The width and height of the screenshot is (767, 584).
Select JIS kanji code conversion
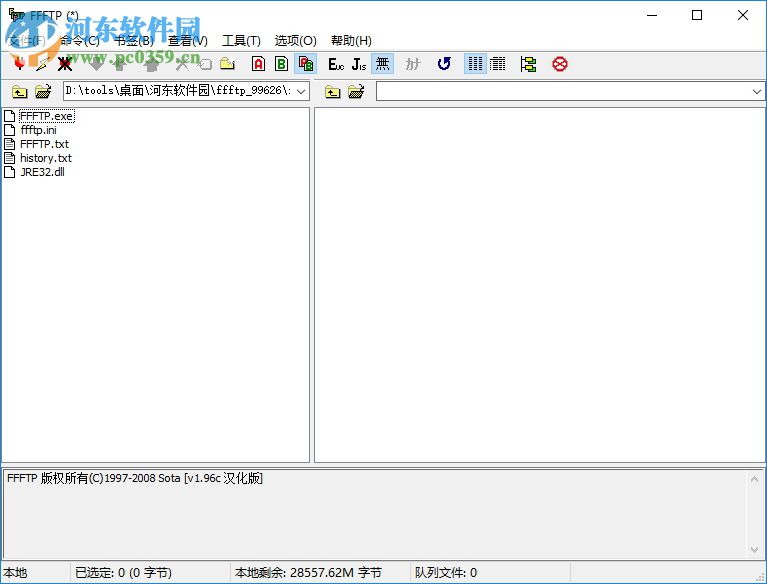[359, 64]
